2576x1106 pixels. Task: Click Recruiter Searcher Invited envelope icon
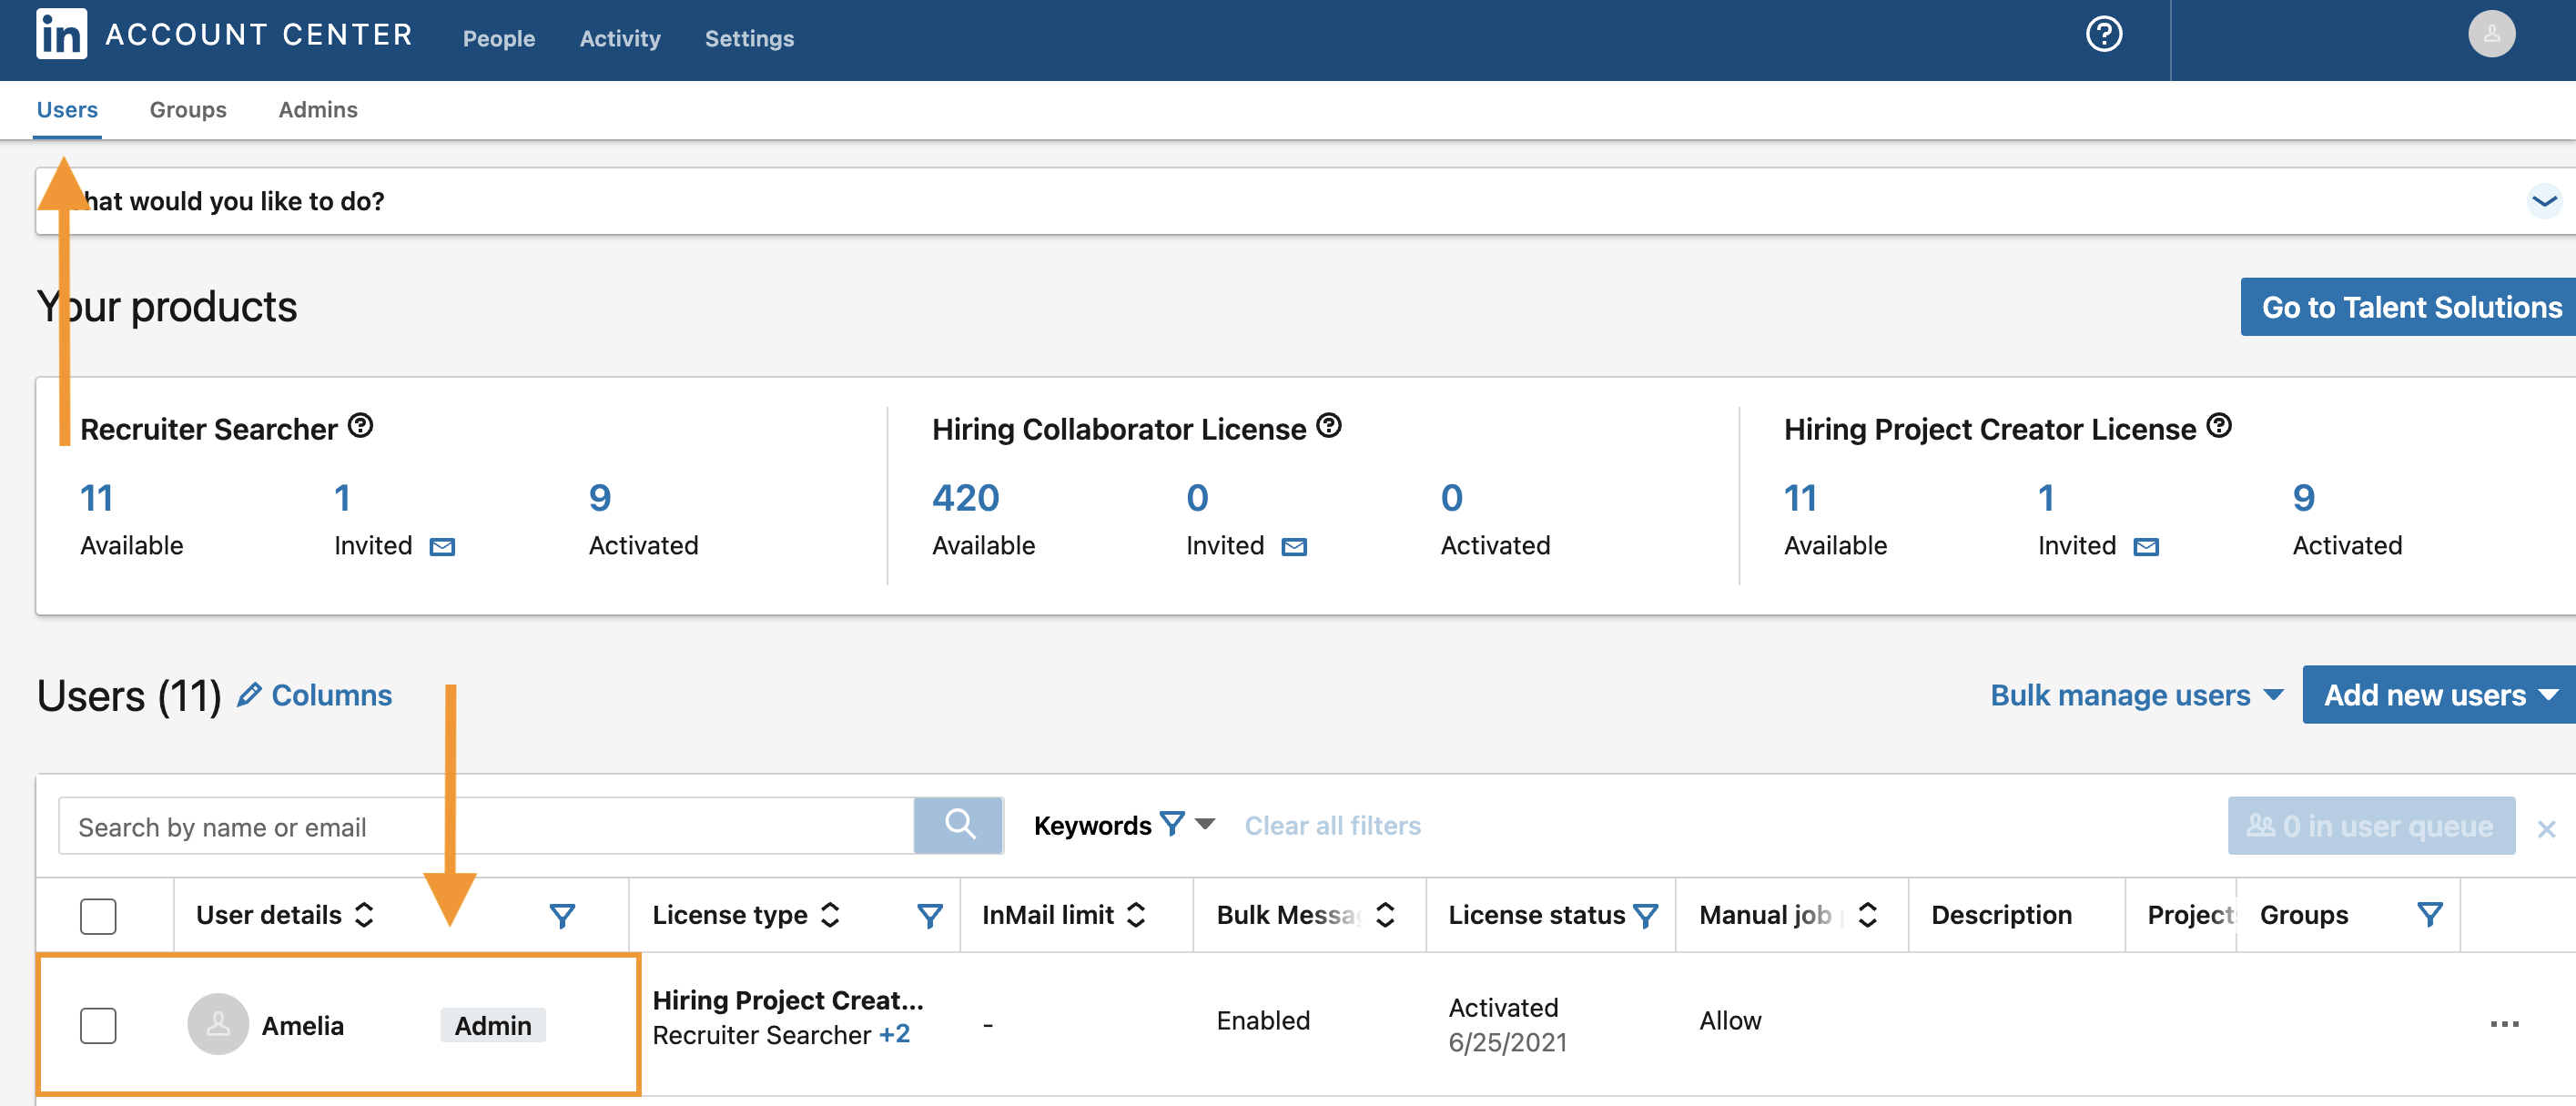(x=442, y=547)
